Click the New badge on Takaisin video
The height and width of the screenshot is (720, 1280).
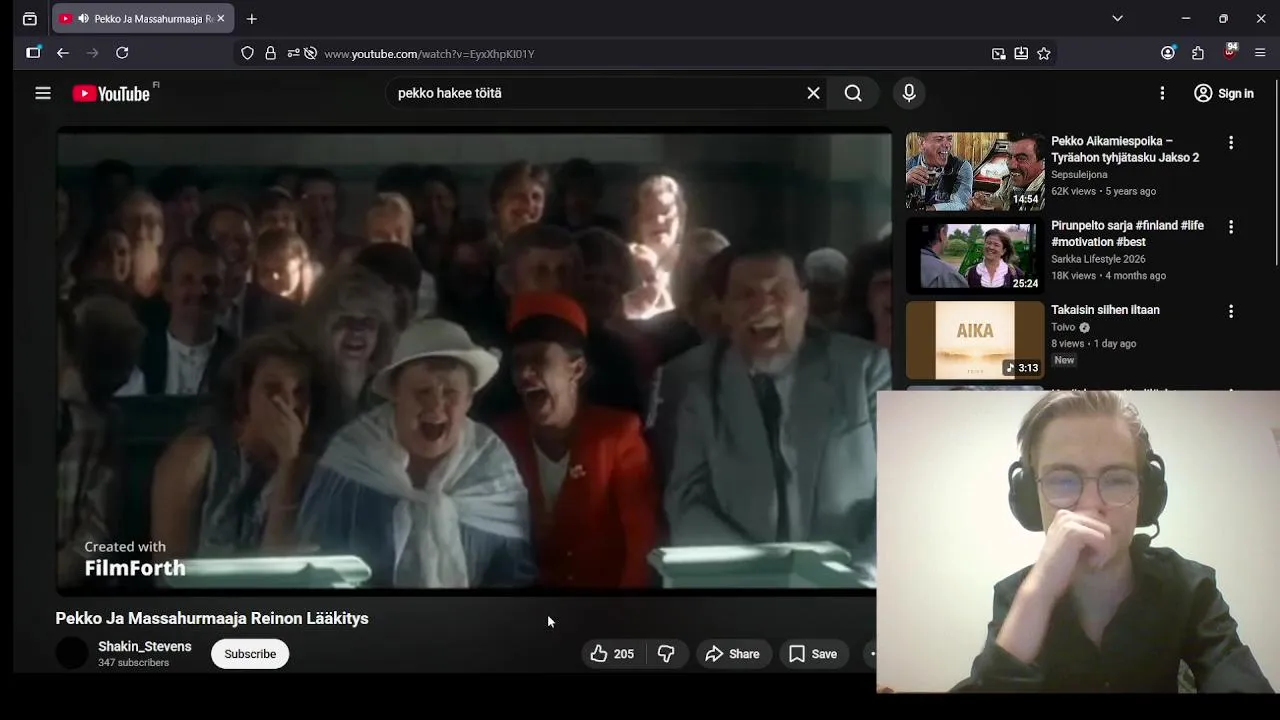coord(1064,360)
